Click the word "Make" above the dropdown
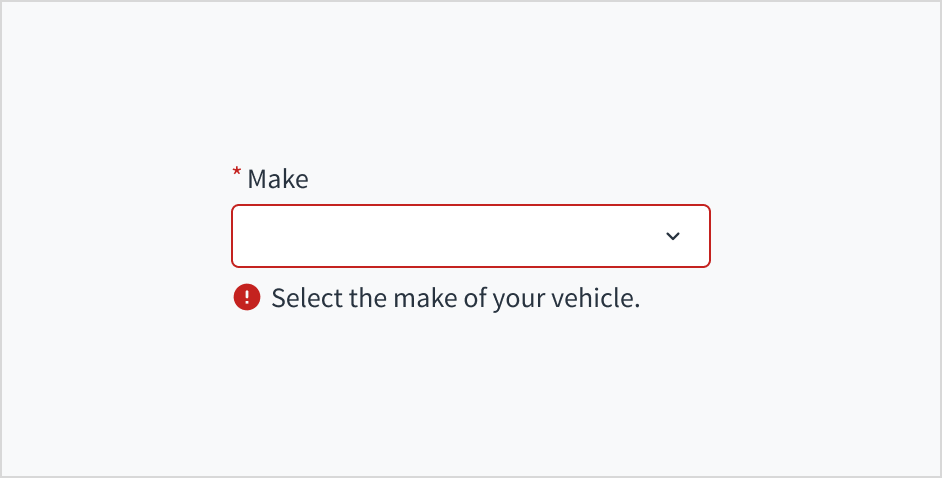This screenshot has width=942, height=478. (278, 179)
